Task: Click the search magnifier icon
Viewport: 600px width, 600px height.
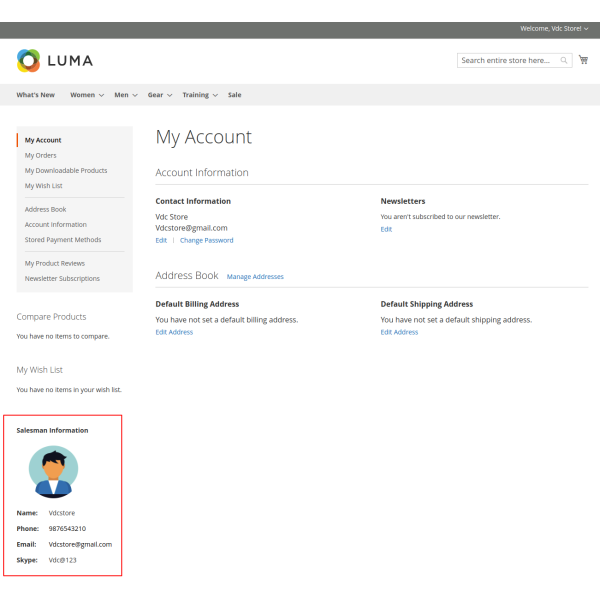Action: point(564,60)
